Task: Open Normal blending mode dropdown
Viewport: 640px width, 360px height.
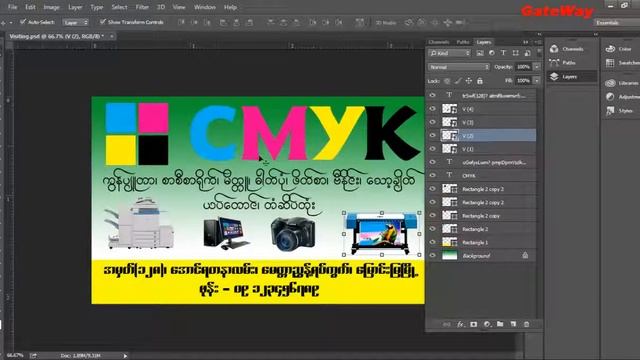Action: pyautogui.click(x=458, y=67)
